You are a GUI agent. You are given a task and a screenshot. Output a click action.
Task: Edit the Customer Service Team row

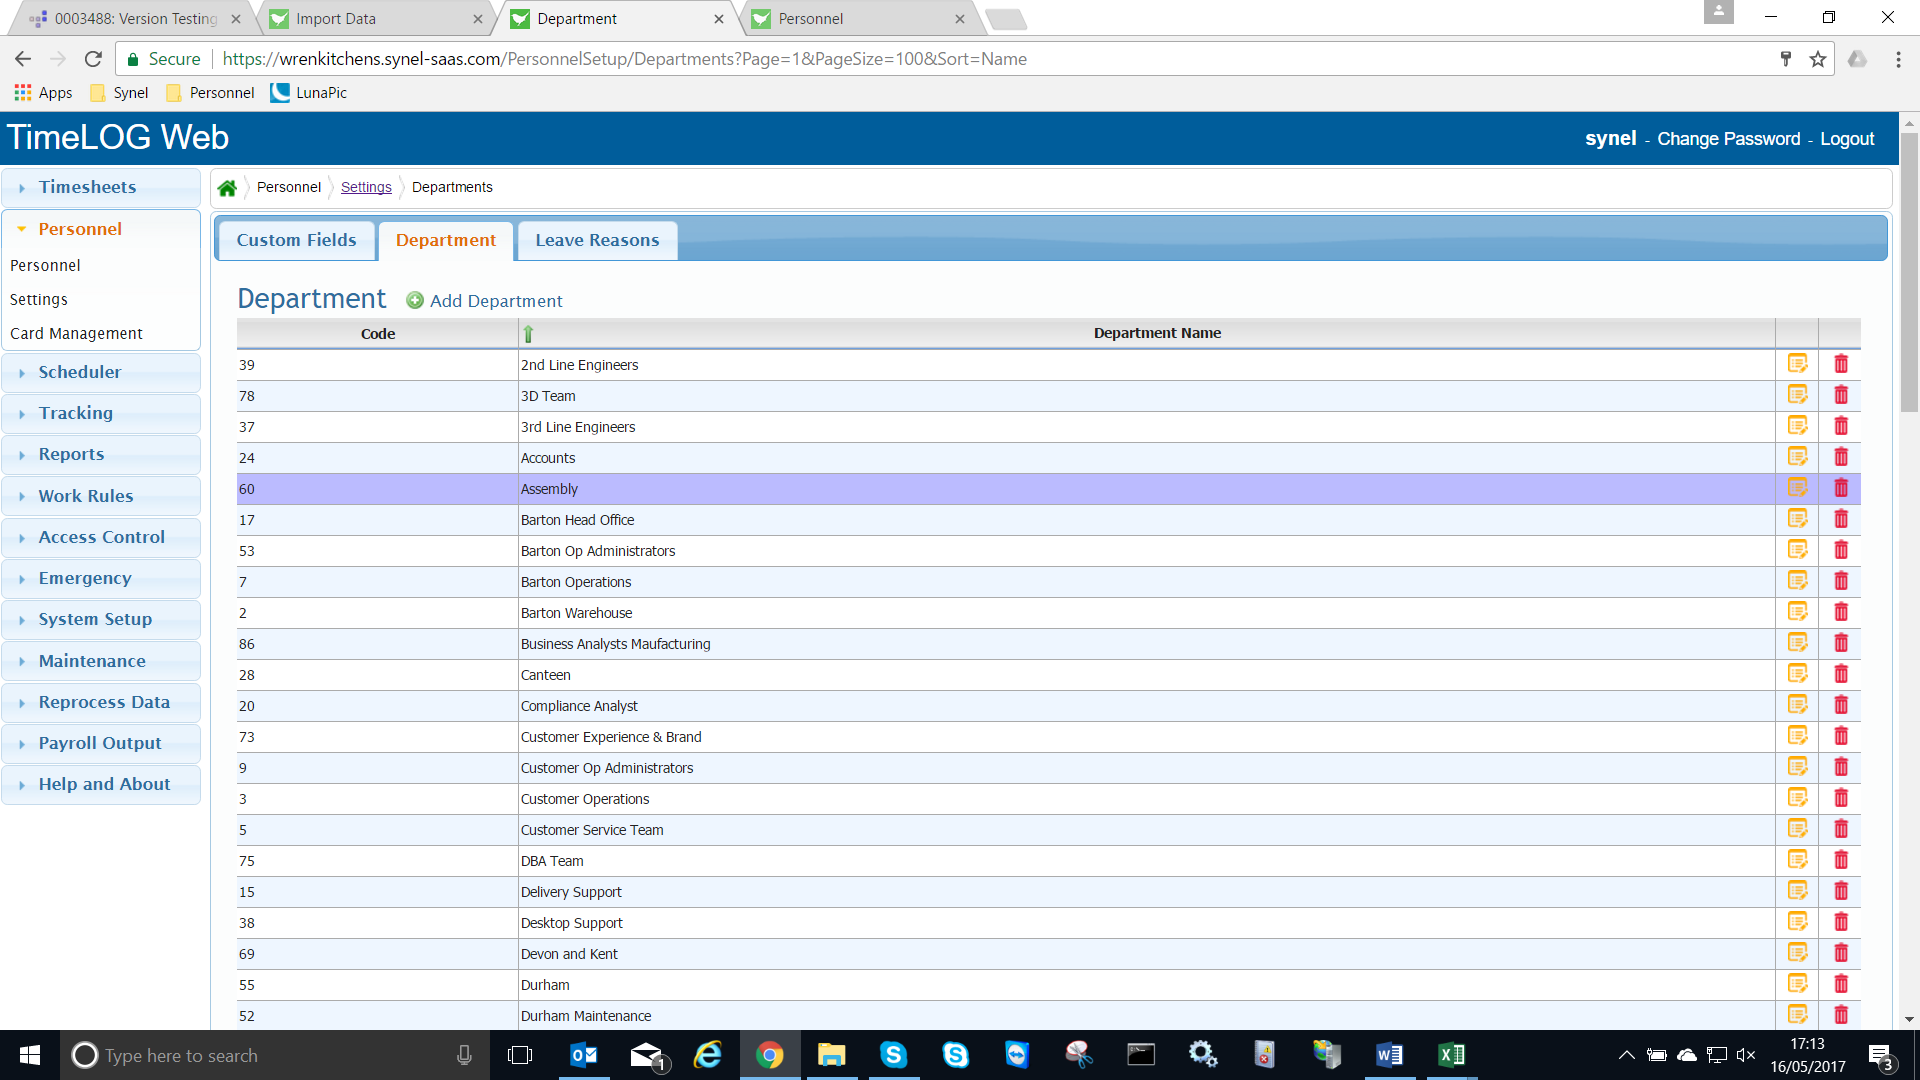[1797, 829]
